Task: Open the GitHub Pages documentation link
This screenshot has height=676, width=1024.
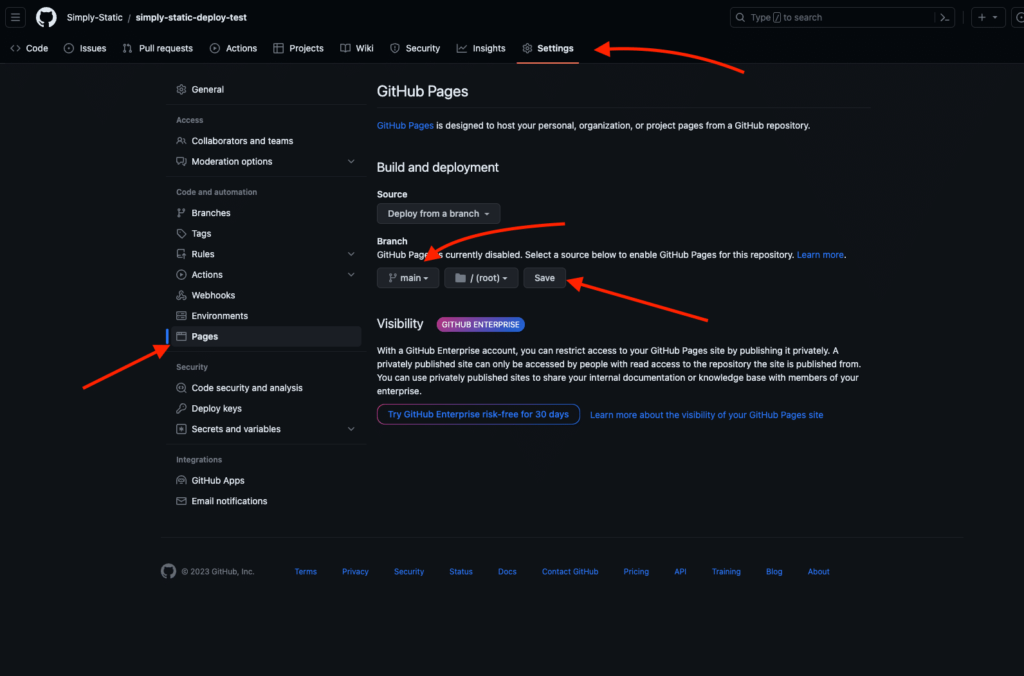Action: pos(405,125)
